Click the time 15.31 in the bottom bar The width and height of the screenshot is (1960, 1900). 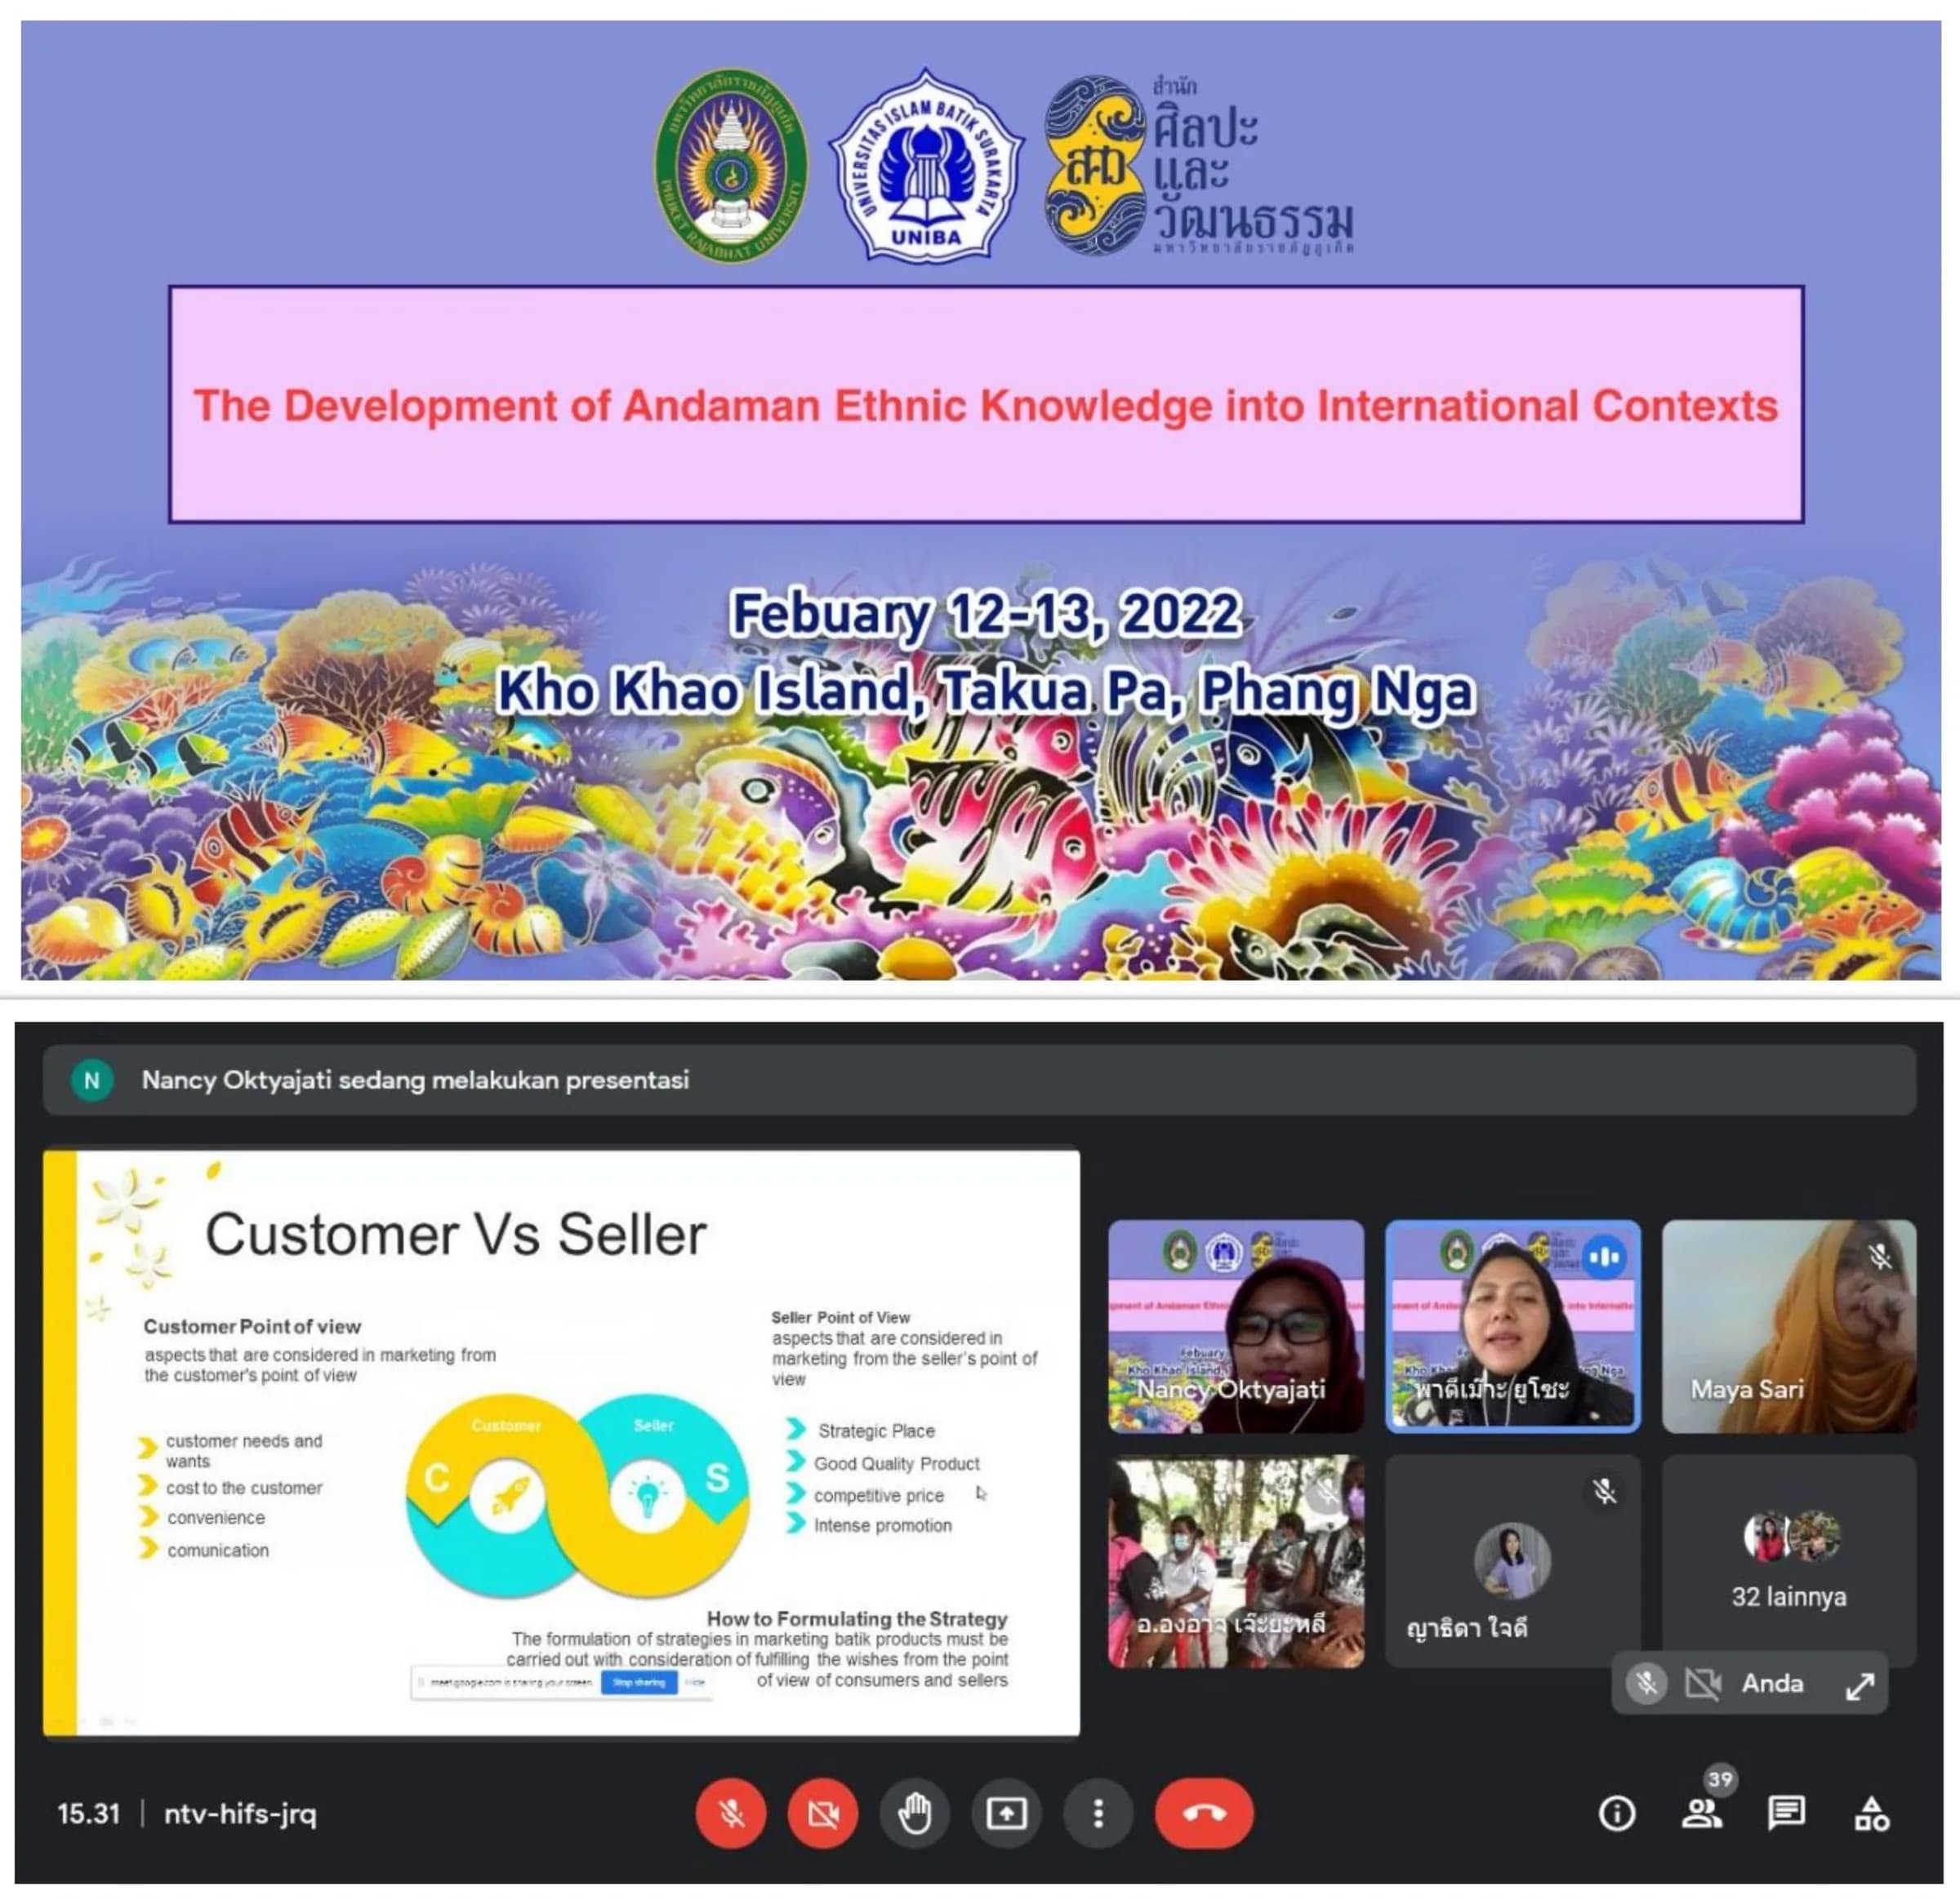pos(88,1814)
